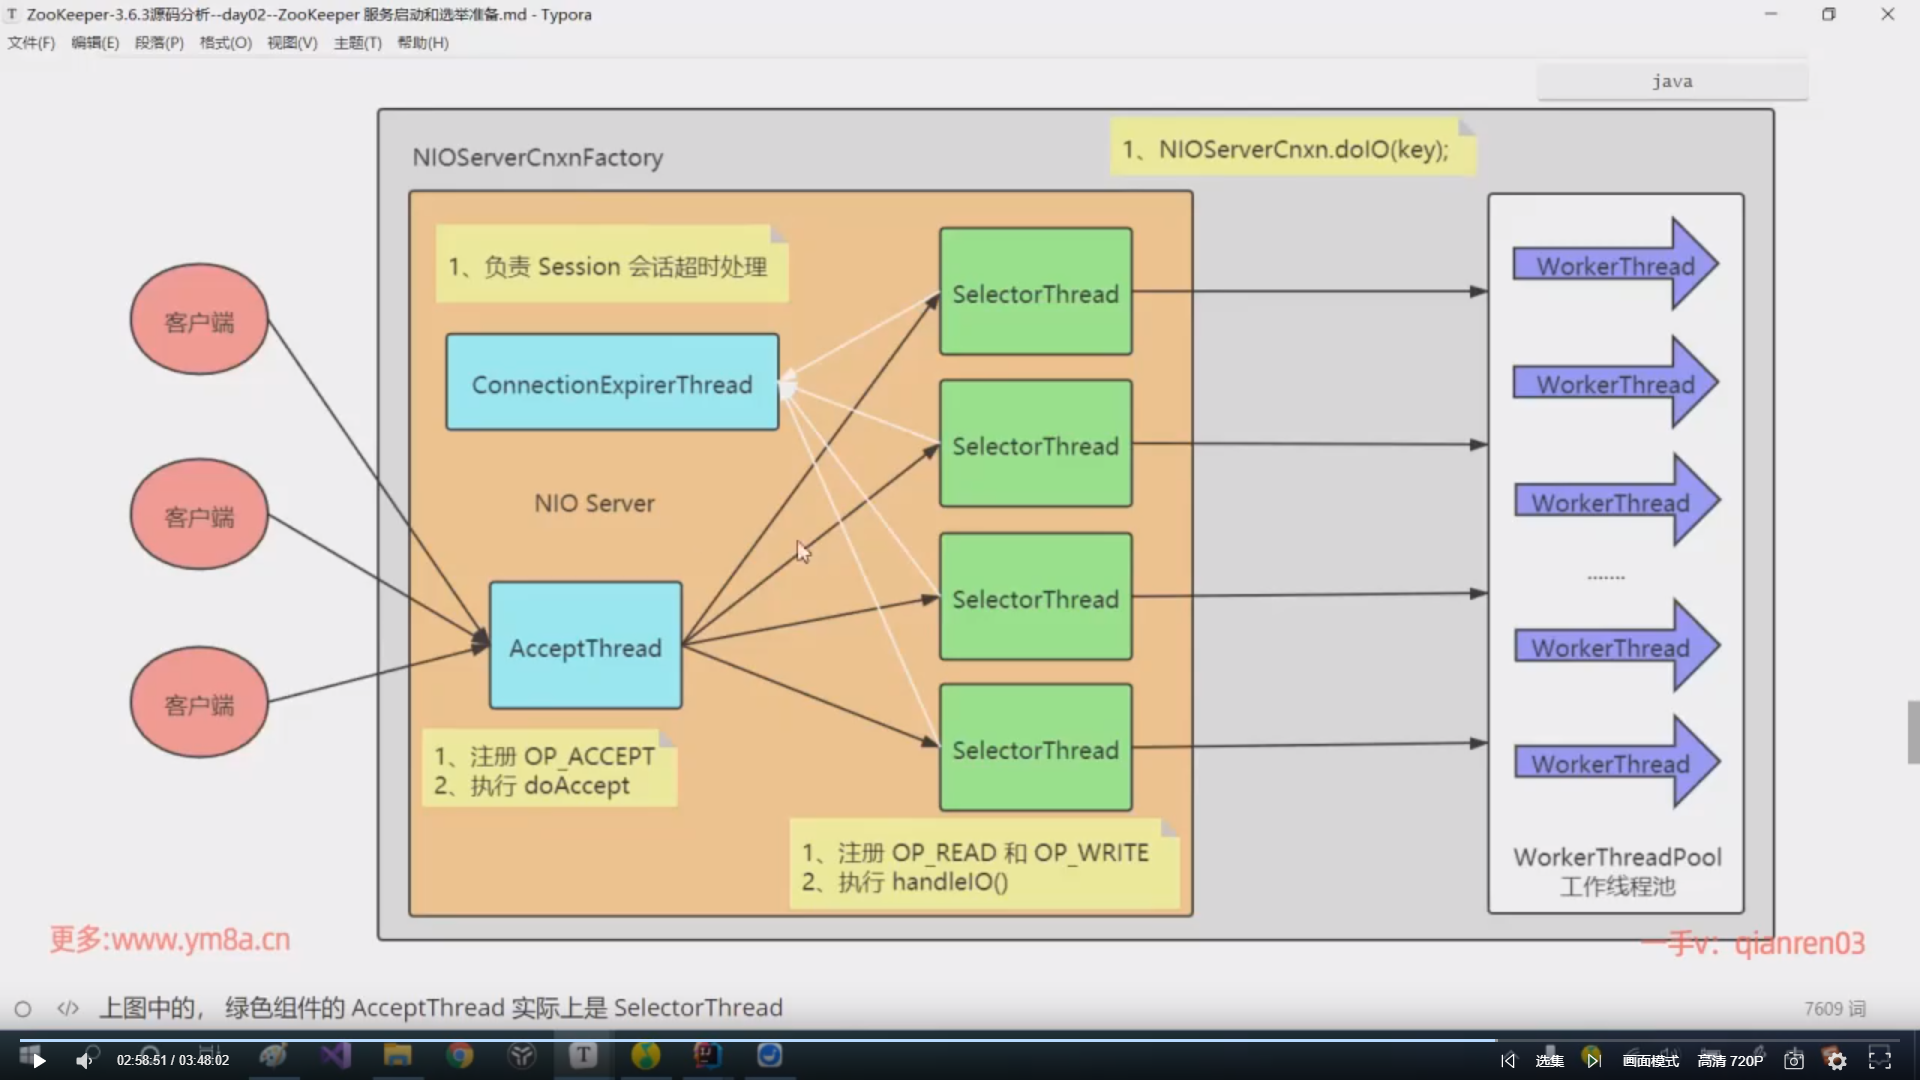Expand the 画面模式 picture mode options
The image size is (1920, 1080).
1650,1061
